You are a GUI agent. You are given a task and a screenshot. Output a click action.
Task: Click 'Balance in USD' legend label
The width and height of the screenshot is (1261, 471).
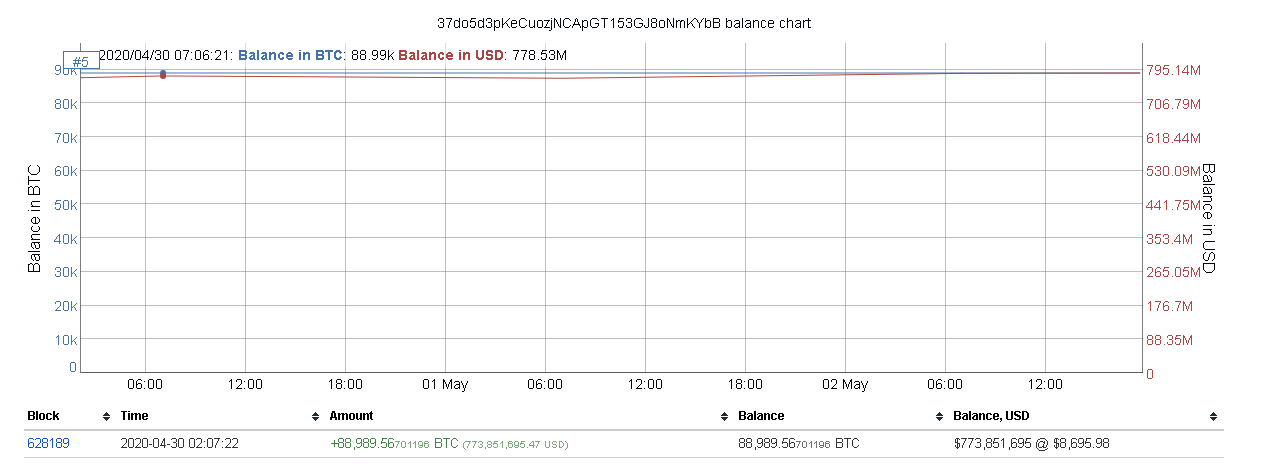tap(450, 55)
